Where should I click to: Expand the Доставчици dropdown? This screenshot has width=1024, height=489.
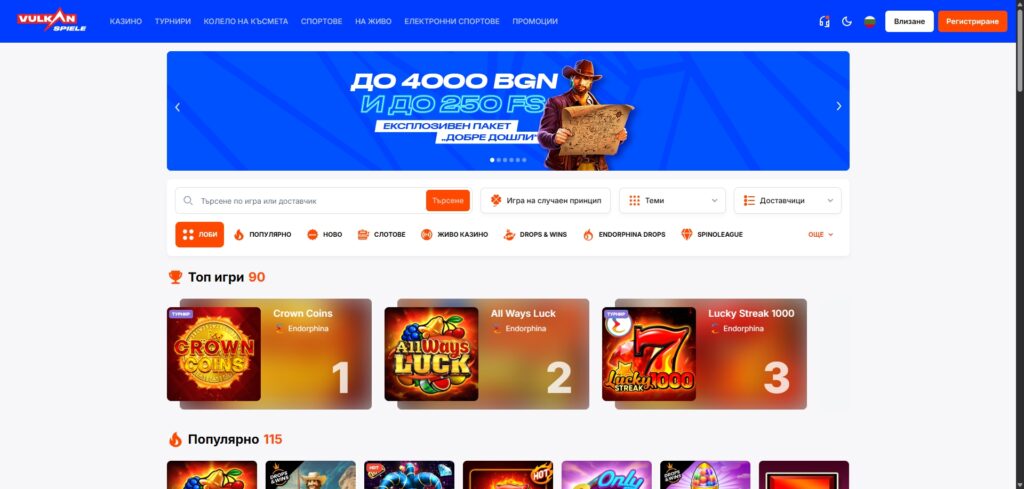(x=788, y=200)
